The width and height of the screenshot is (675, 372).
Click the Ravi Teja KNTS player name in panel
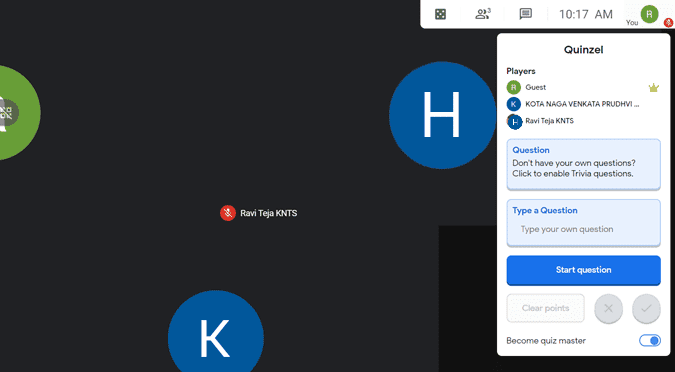[549, 121]
